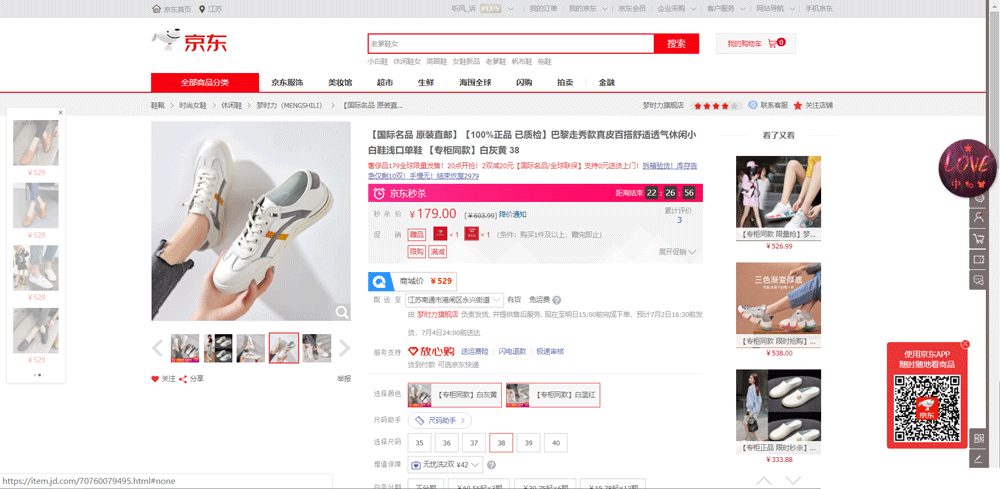The image size is (1000, 489).
Task: Close the JD APP QR code popup
Action: pyautogui.click(x=965, y=344)
